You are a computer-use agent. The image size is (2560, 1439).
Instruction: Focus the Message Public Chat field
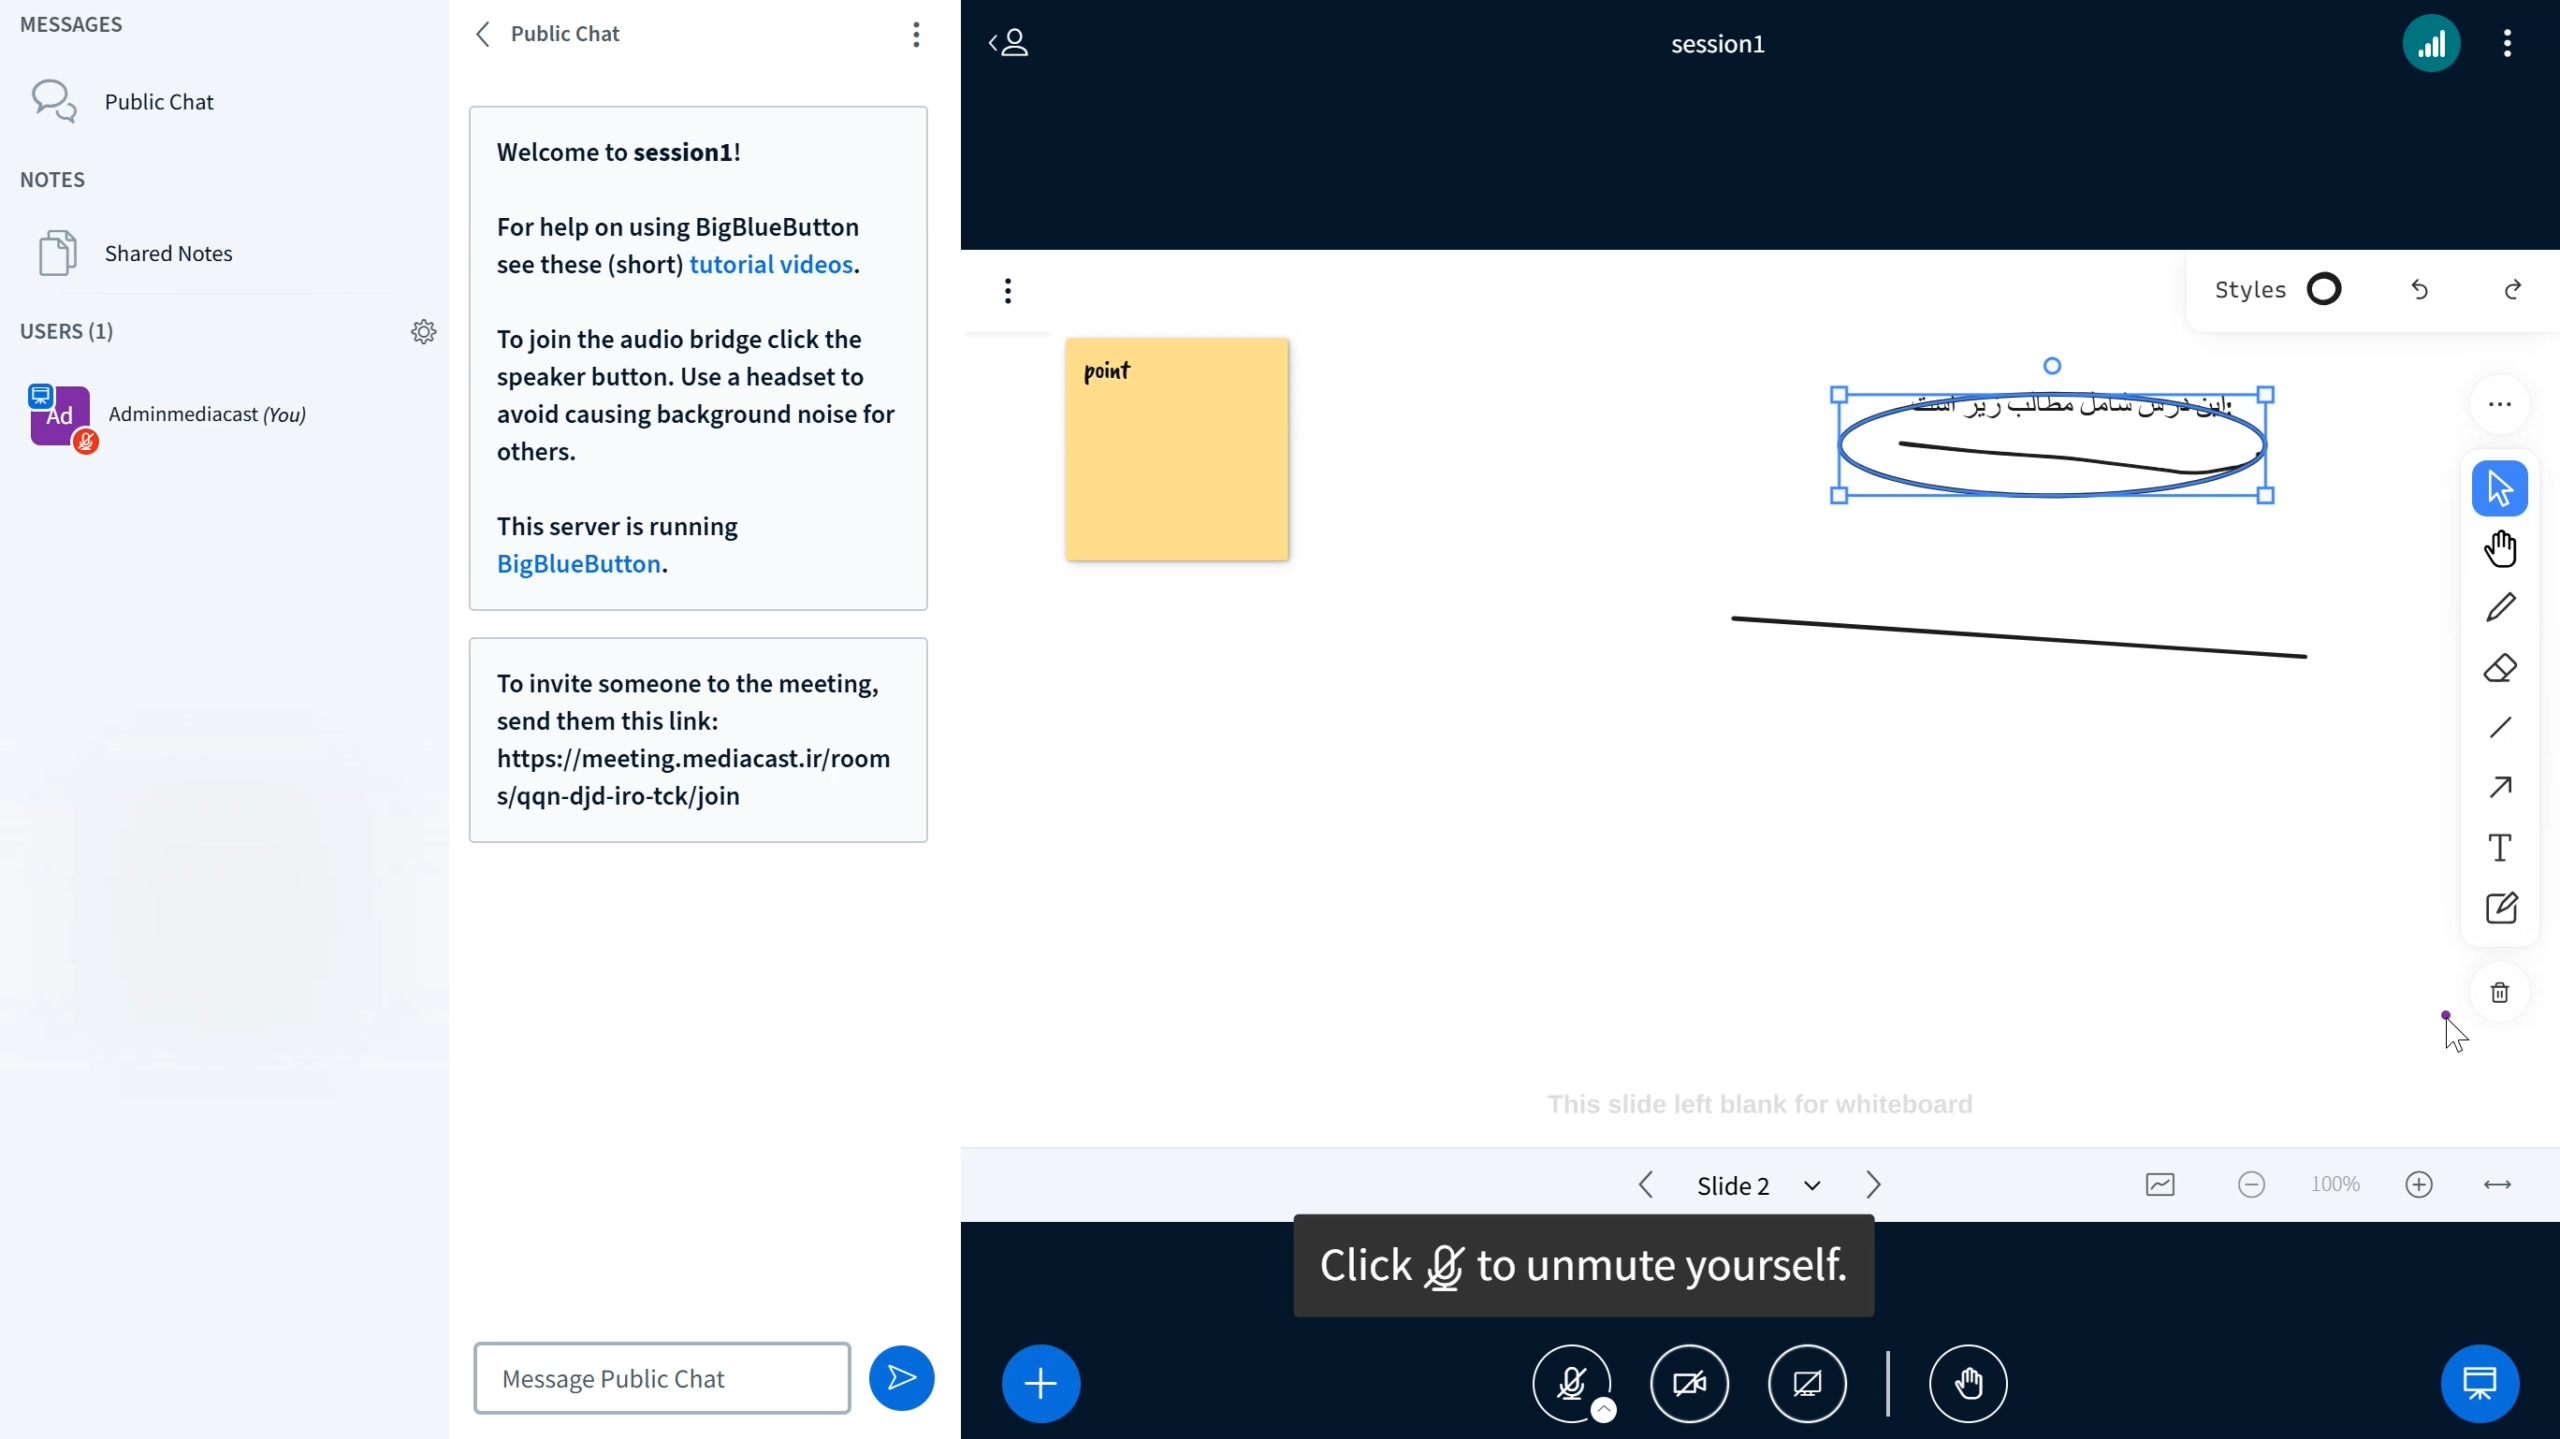point(661,1378)
